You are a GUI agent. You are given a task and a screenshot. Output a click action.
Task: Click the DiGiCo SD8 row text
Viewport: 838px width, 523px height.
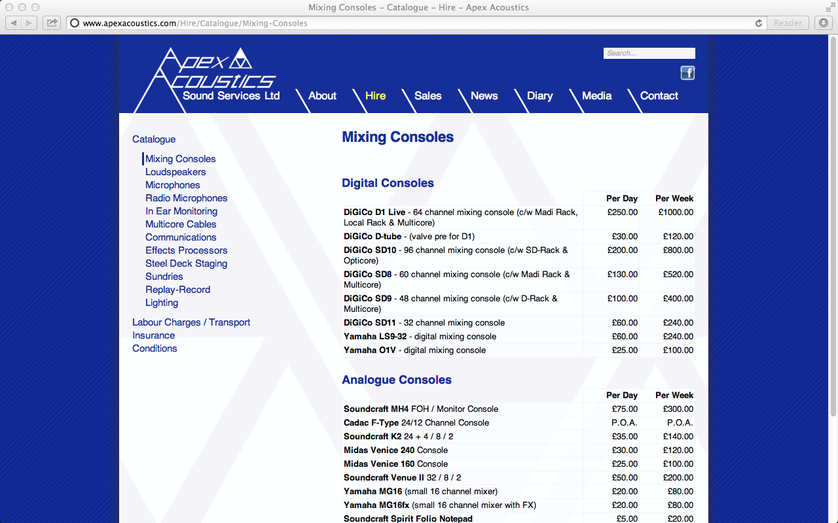click(x=457, y=279)
